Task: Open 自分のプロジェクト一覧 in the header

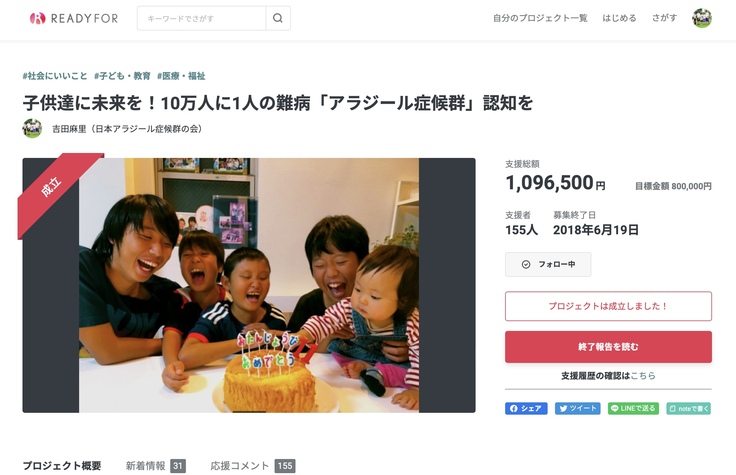Action: click(x=540, y=18)
